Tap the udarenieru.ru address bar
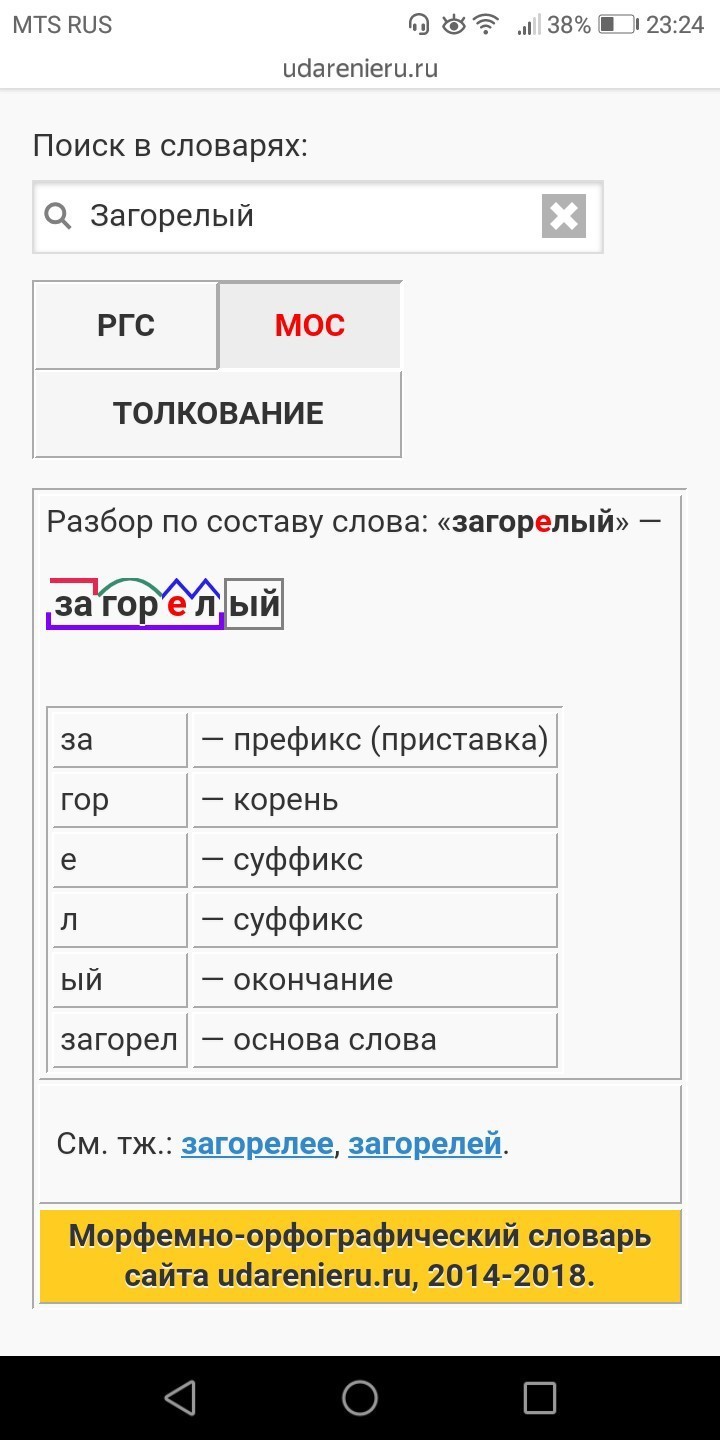Screen dimensions: 720x1440 point(360,69)
